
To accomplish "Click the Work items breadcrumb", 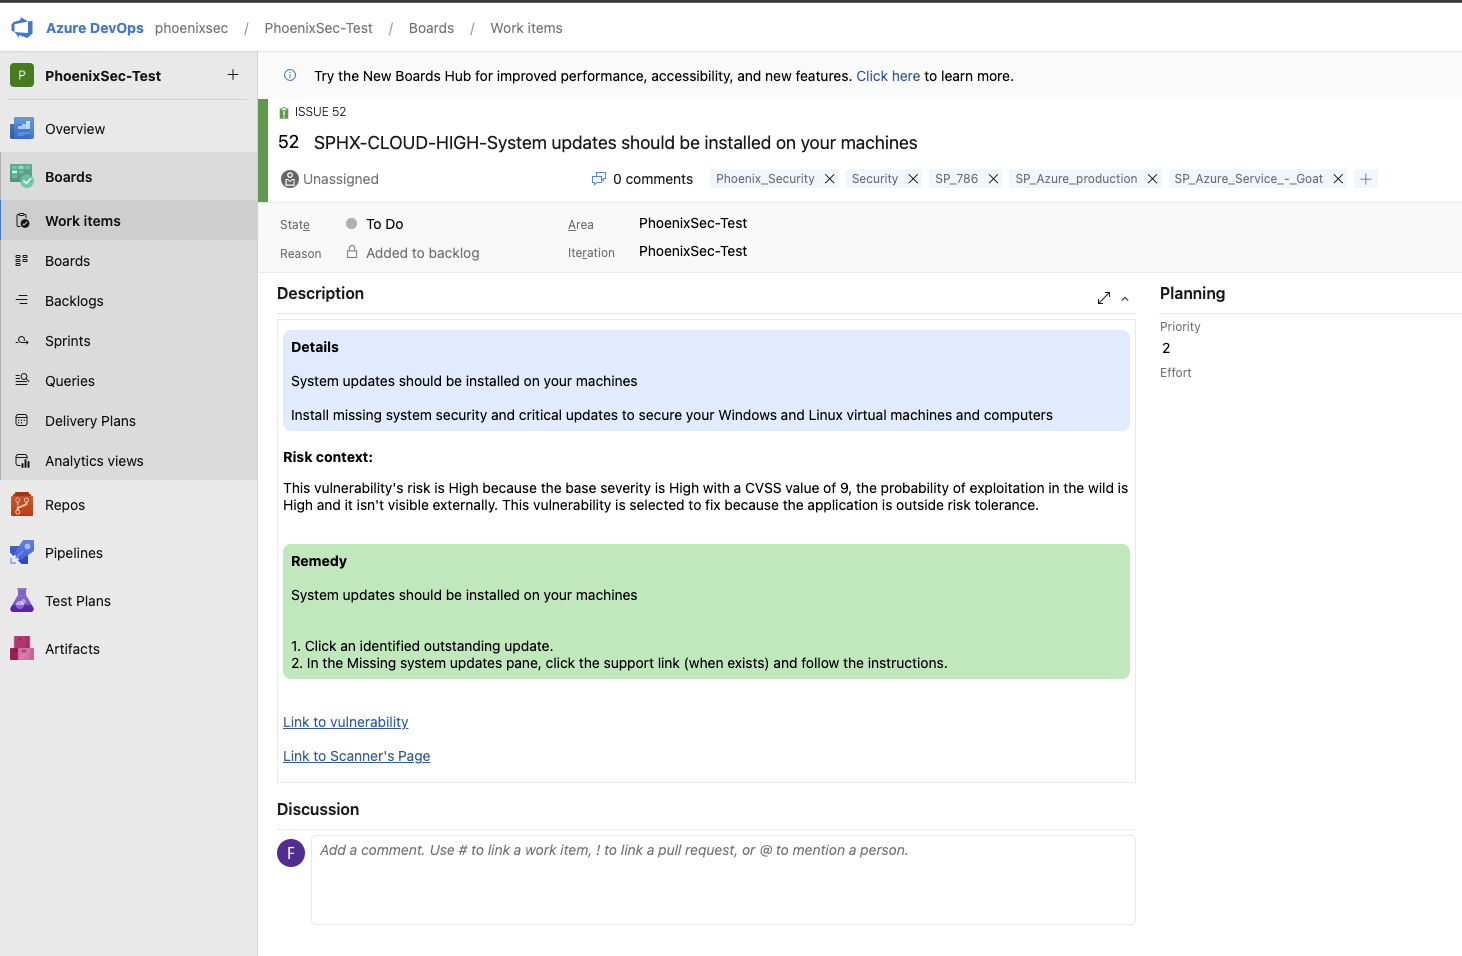I will tap(526, 28).
